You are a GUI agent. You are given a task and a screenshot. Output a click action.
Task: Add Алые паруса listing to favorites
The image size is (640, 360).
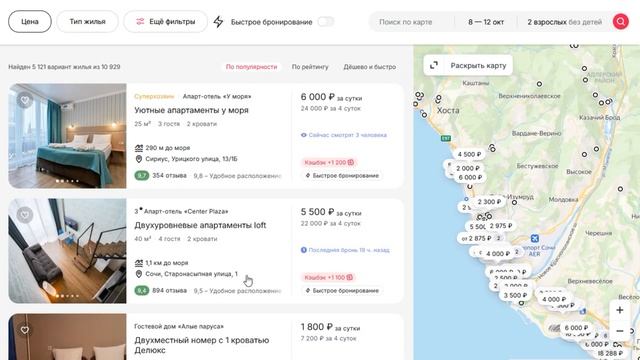click(x=25, y=330)
